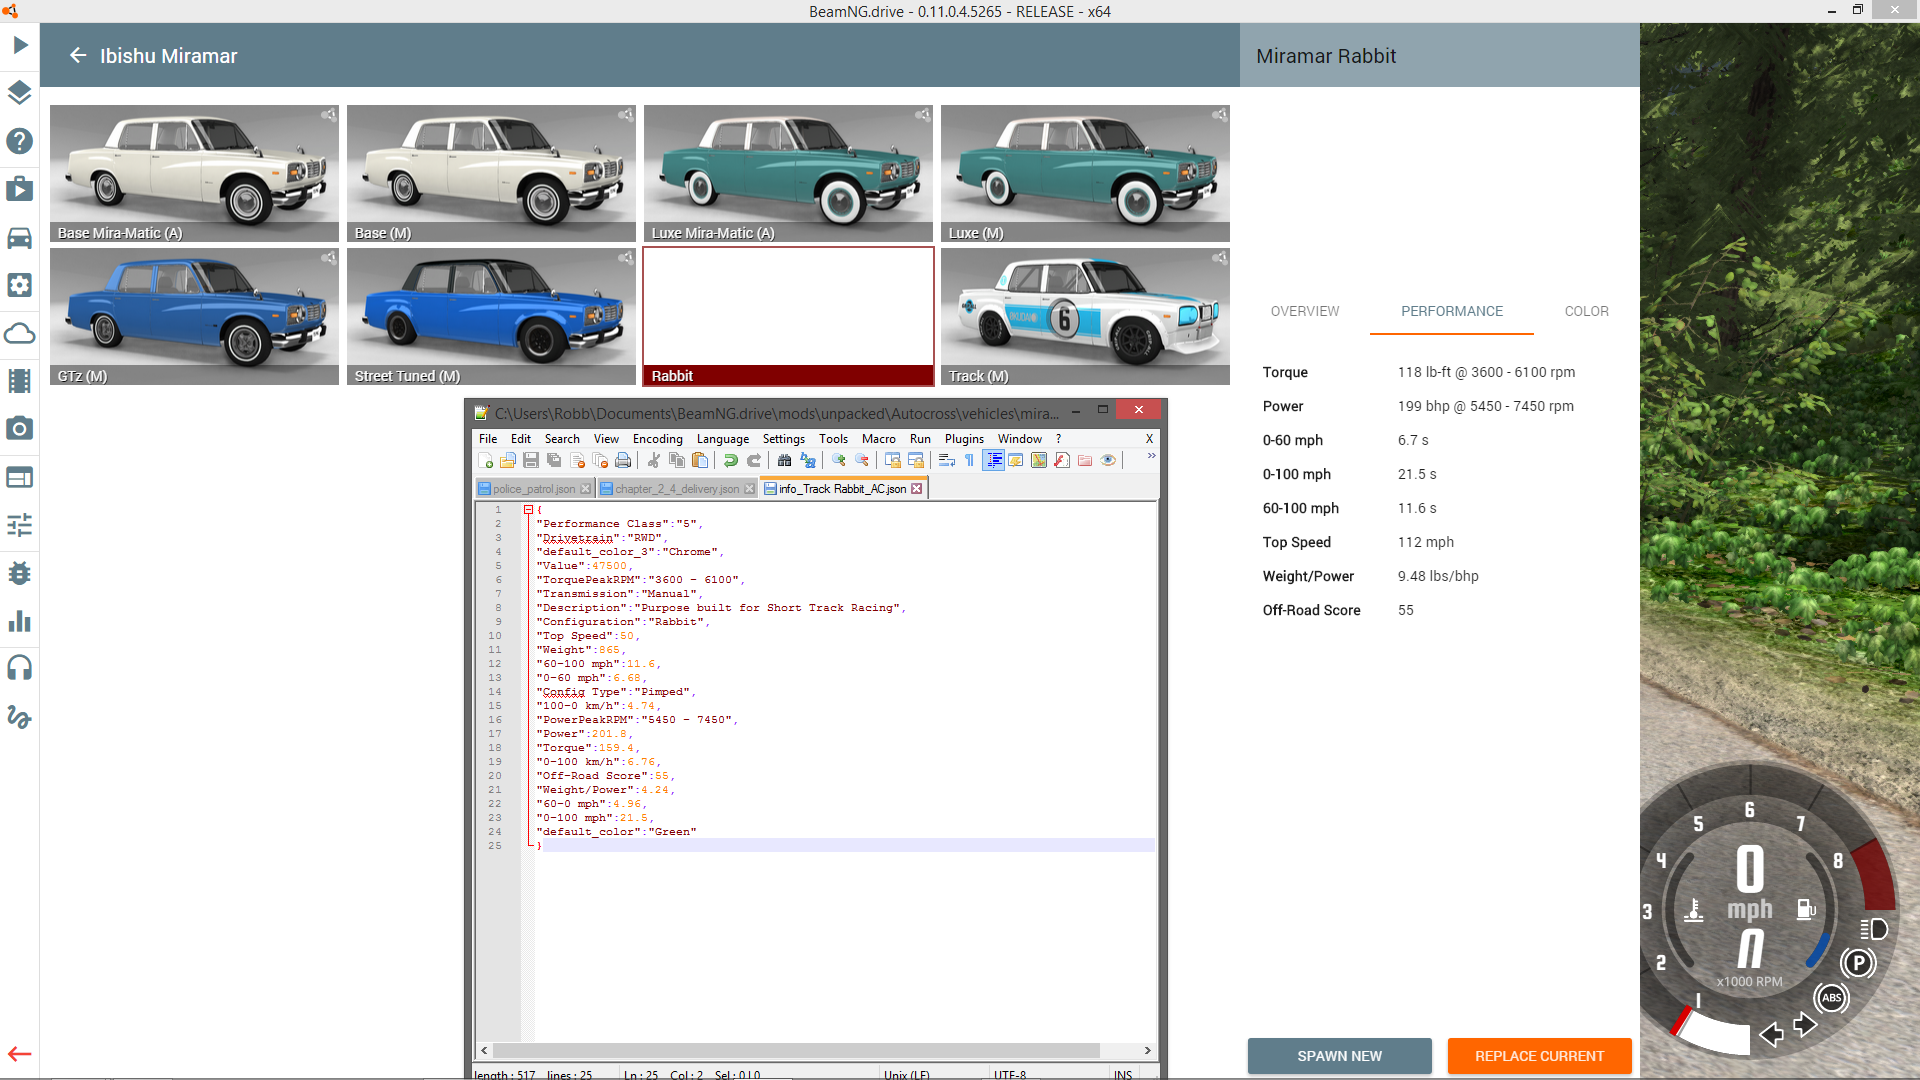Click the Play icon in BeamNG sidebar
The width and height of the screenshot is (1920, 1080).
(20, 45)
